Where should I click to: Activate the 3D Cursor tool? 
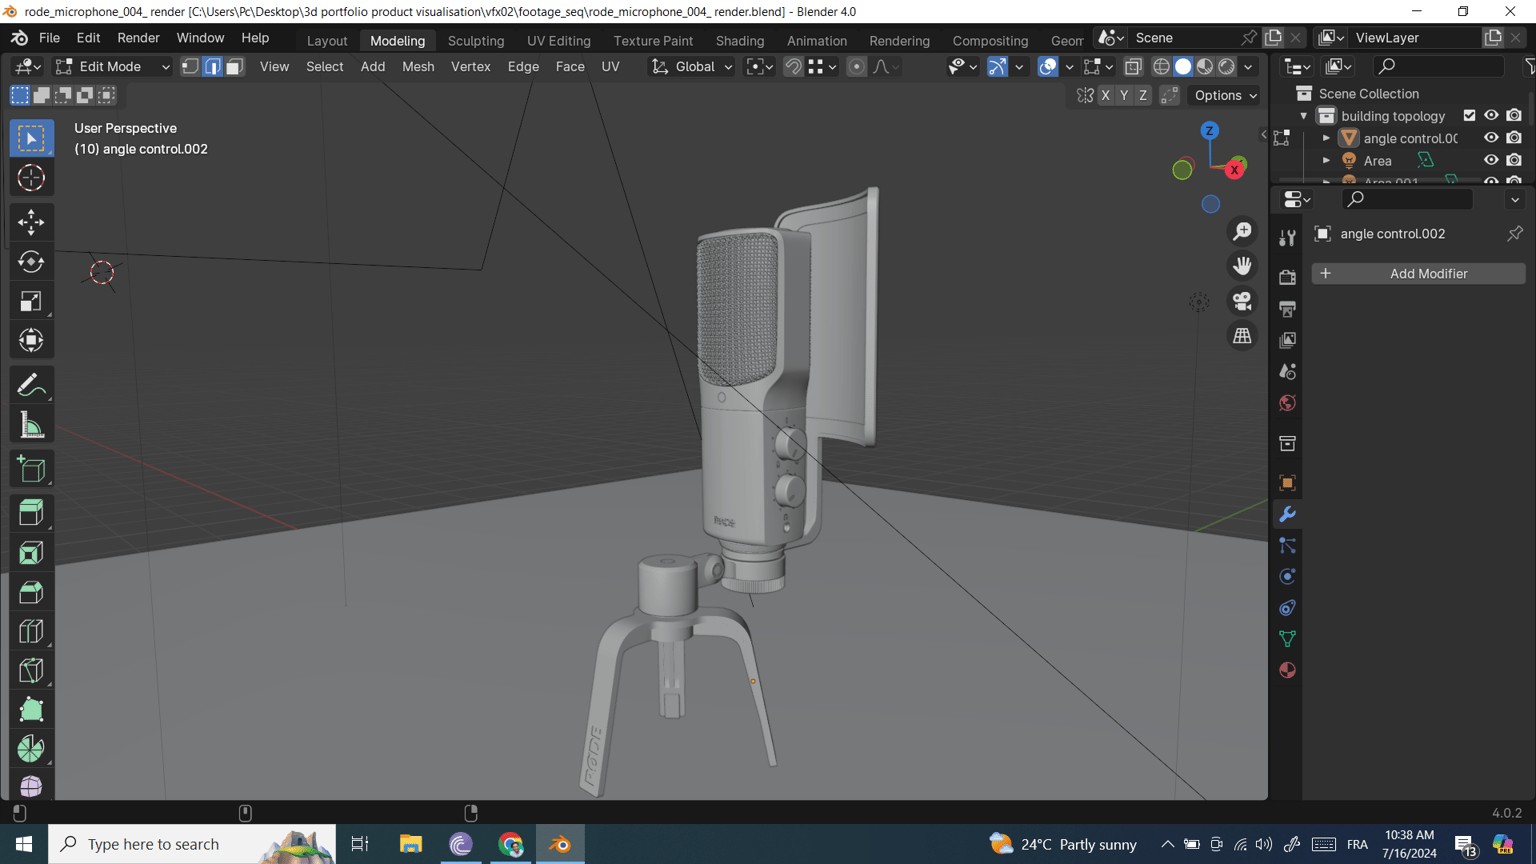[31, 178]
